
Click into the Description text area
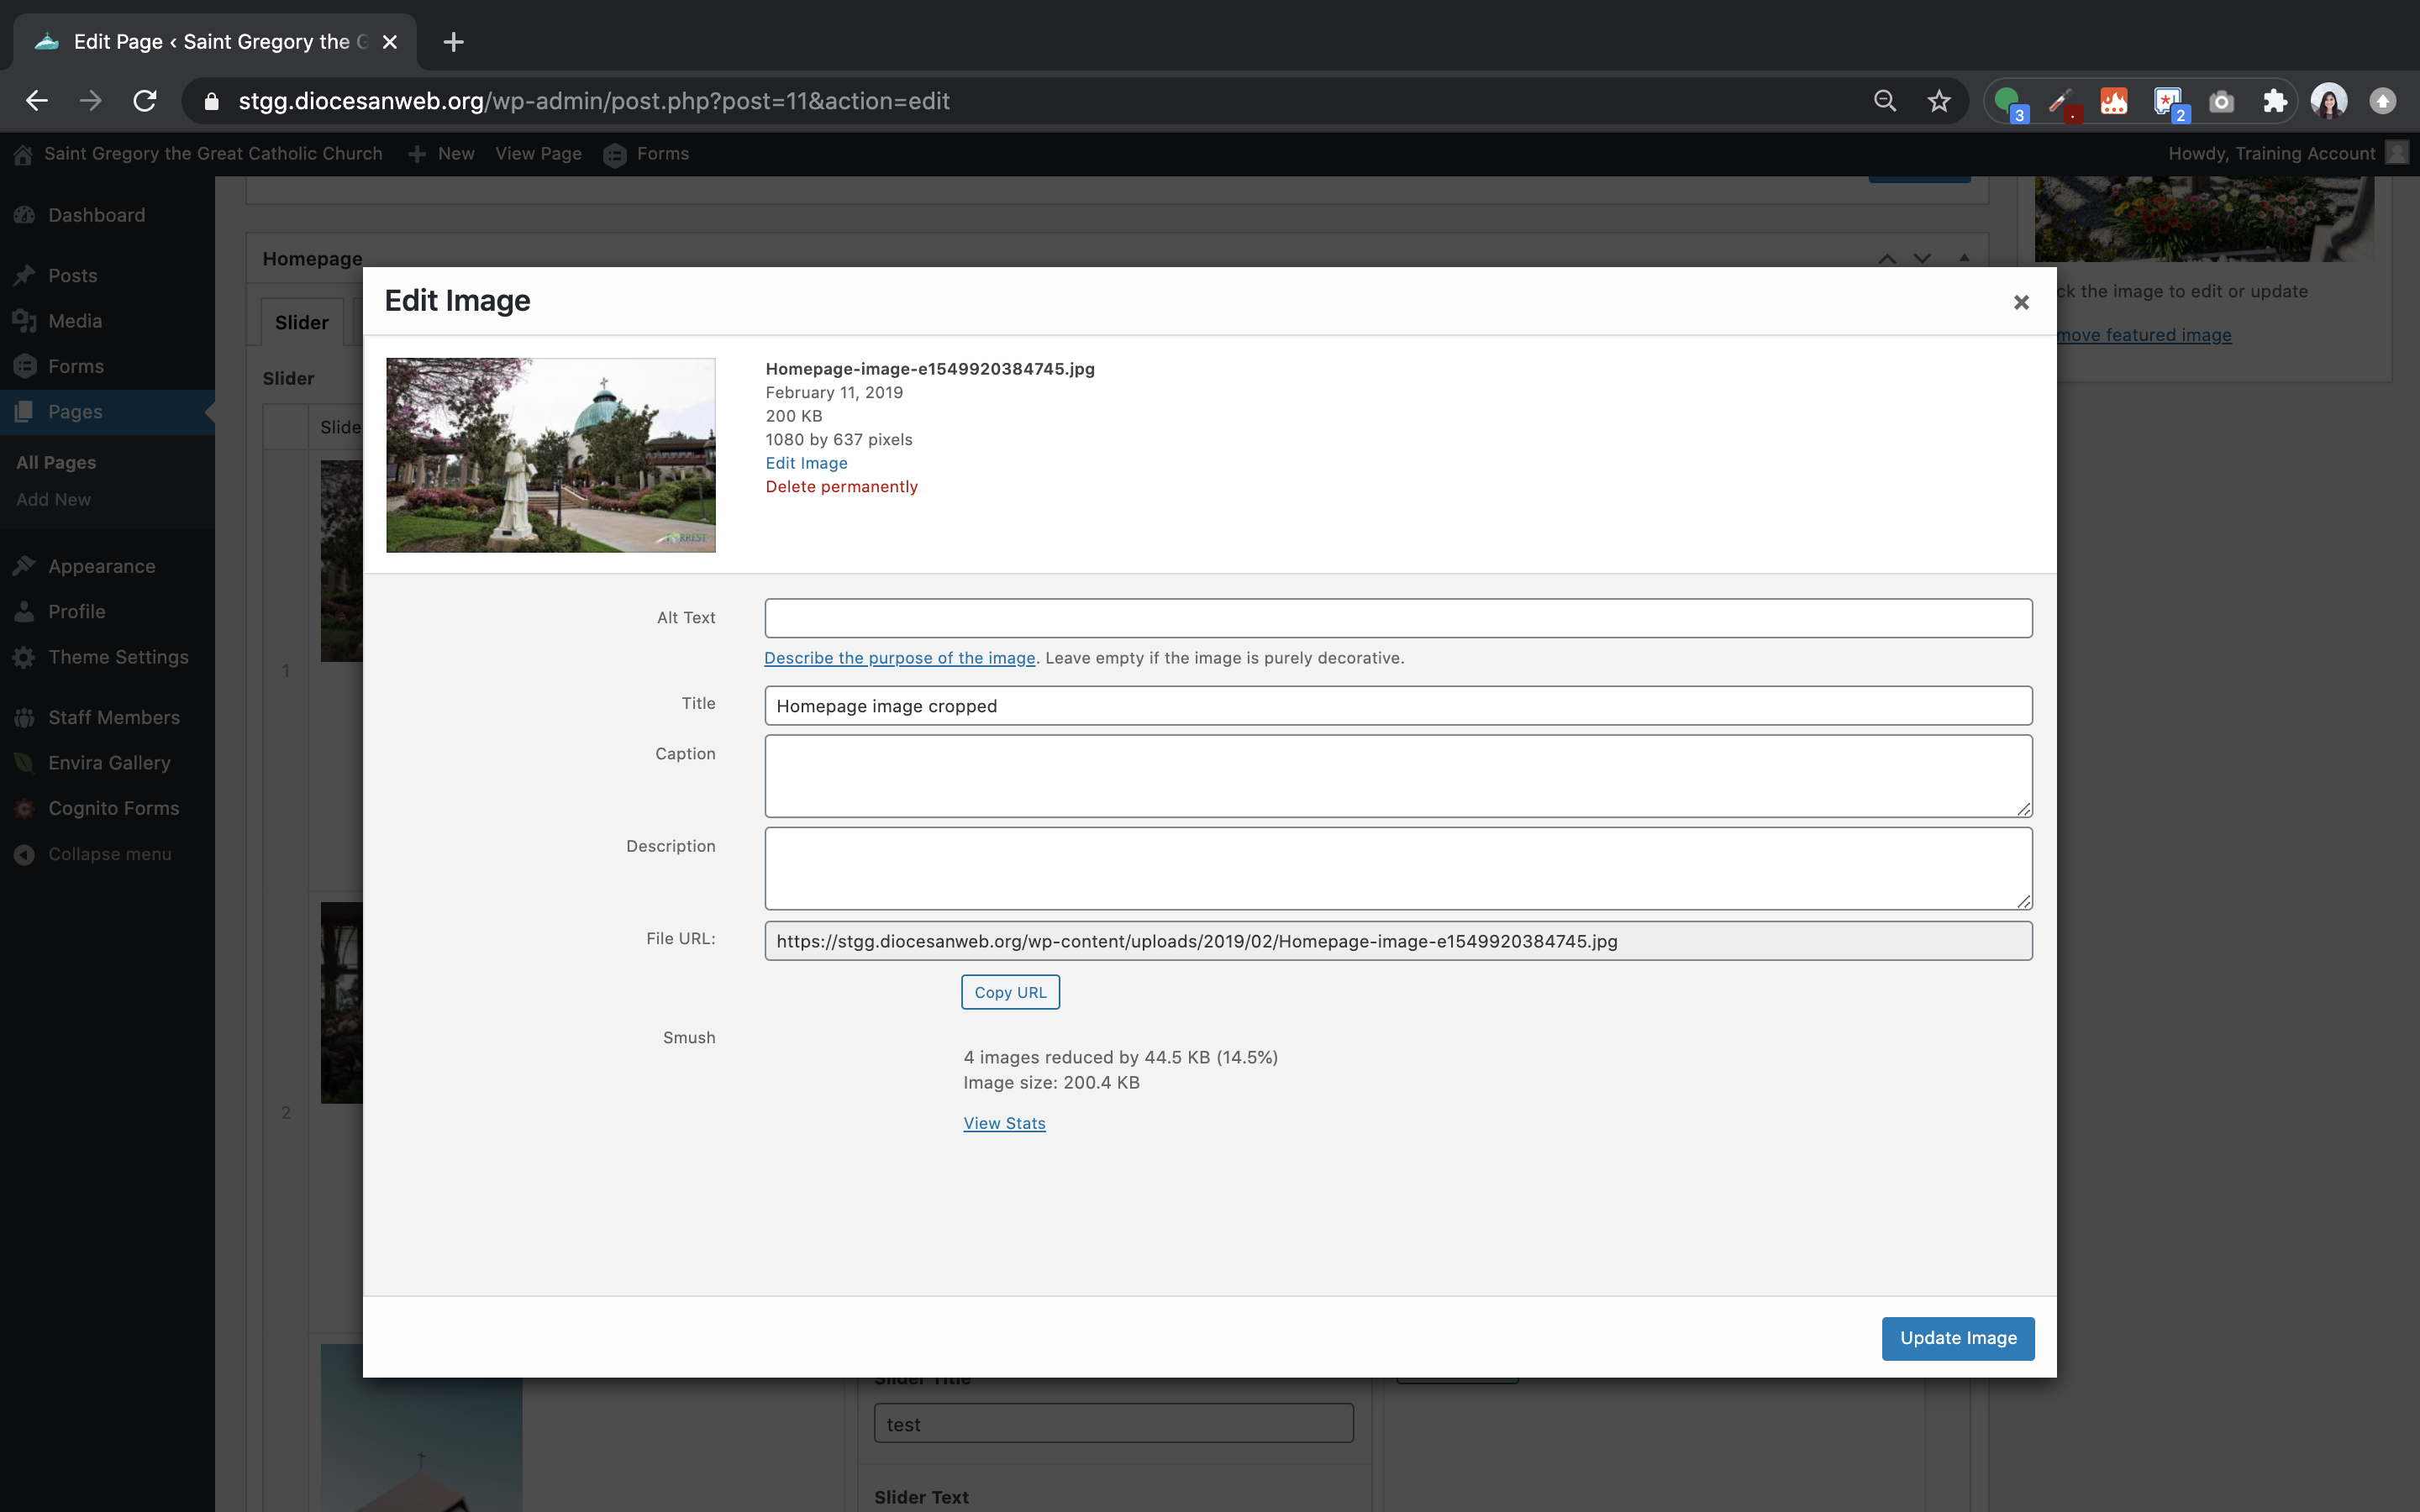1397,868
